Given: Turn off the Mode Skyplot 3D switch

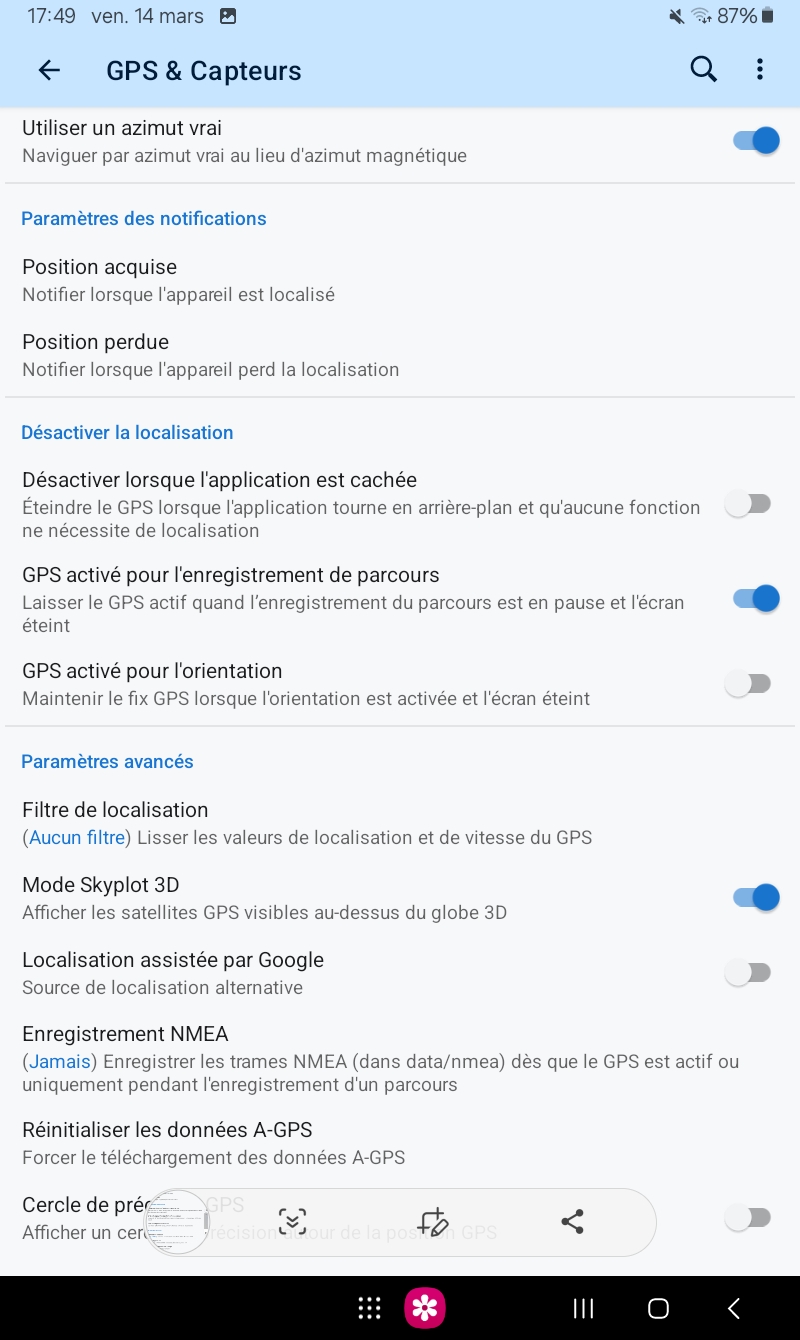Looking at the screenshot, I should tap(756, 897).
